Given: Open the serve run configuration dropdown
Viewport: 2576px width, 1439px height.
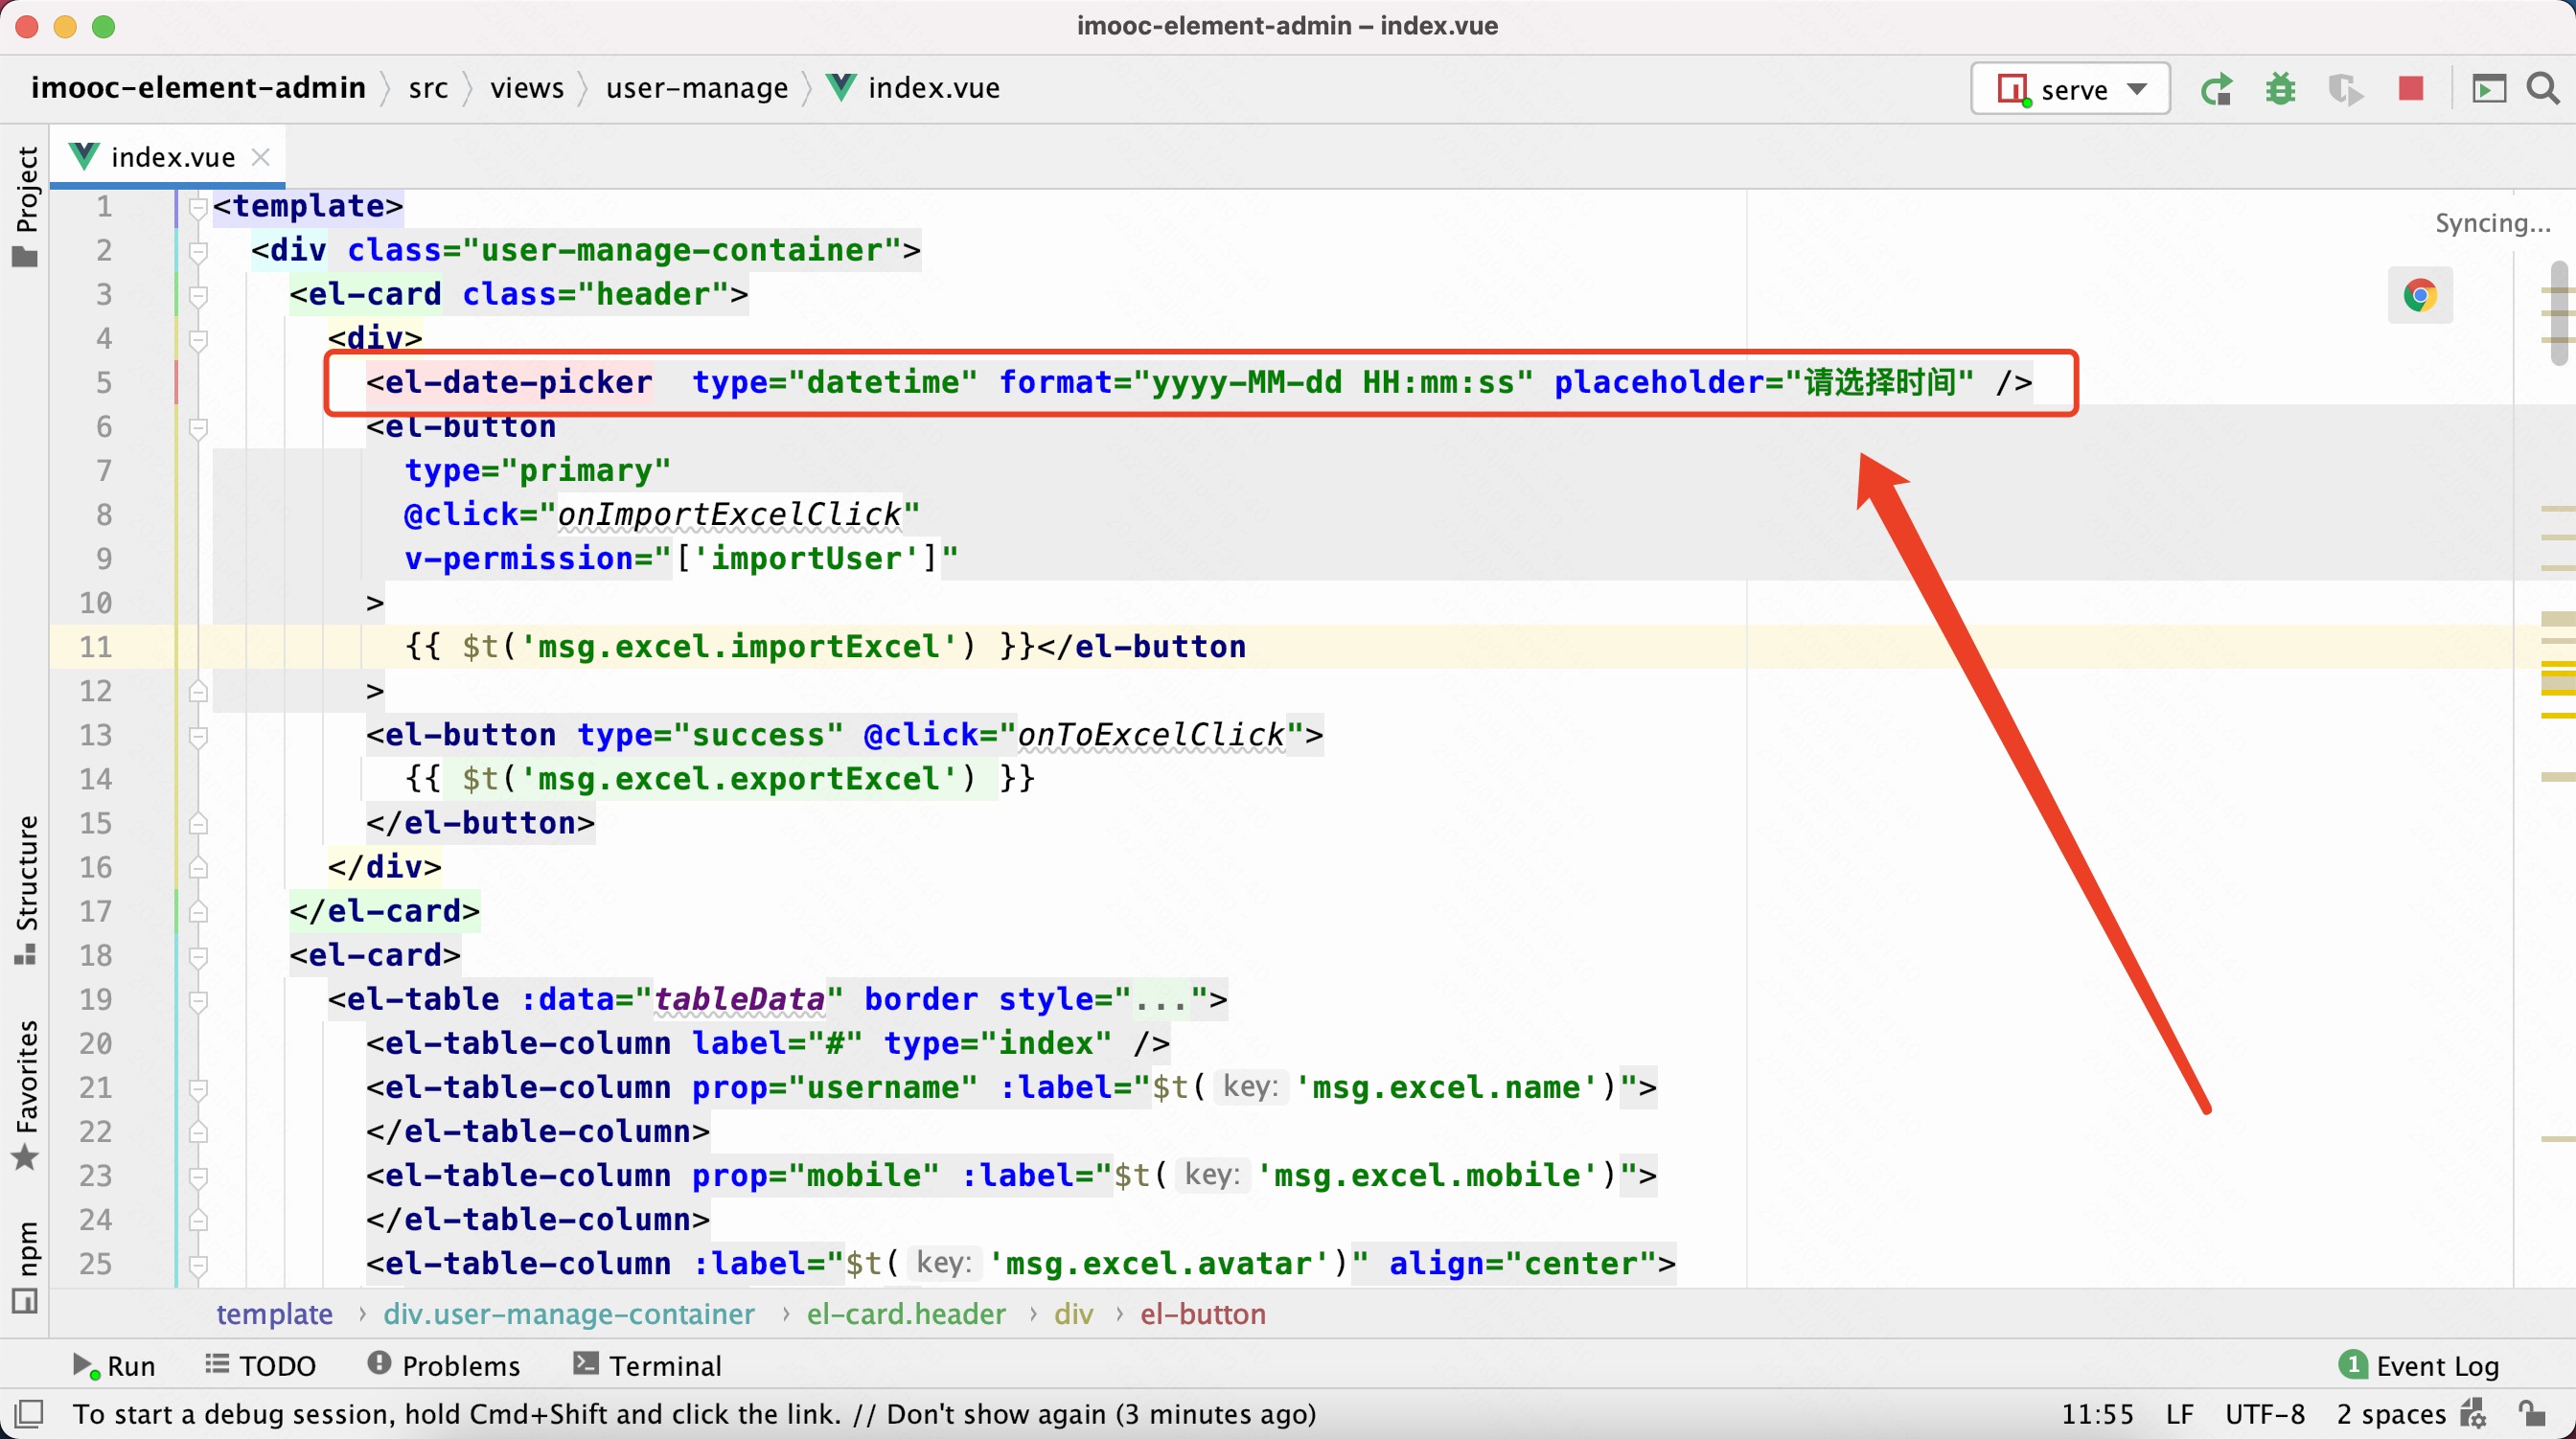Looking at the screenshot, I should tap(2070, 89).
